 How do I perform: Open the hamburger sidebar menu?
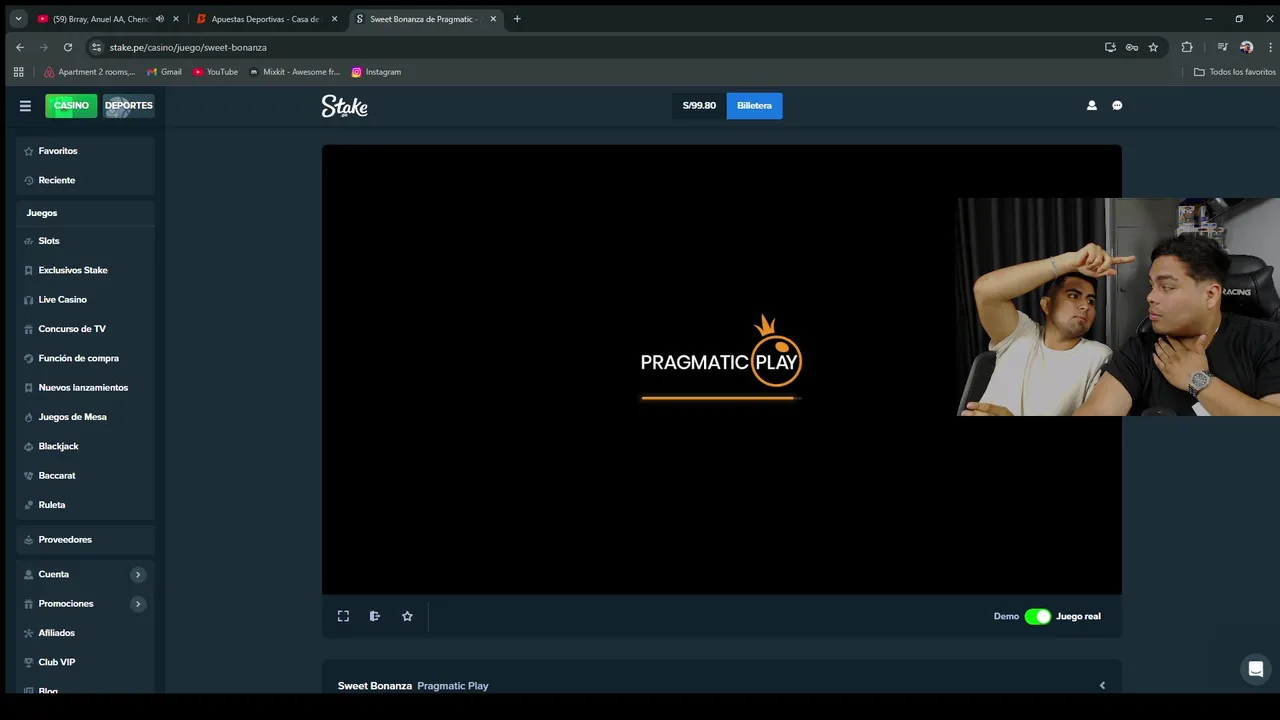[x=25, y=106]
